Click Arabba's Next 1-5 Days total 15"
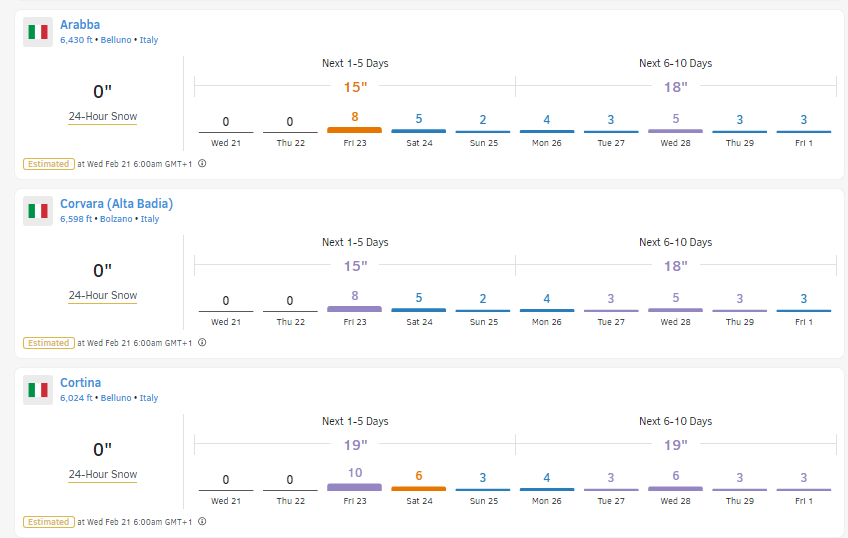The image size is (848, 538). pos(355,87)
